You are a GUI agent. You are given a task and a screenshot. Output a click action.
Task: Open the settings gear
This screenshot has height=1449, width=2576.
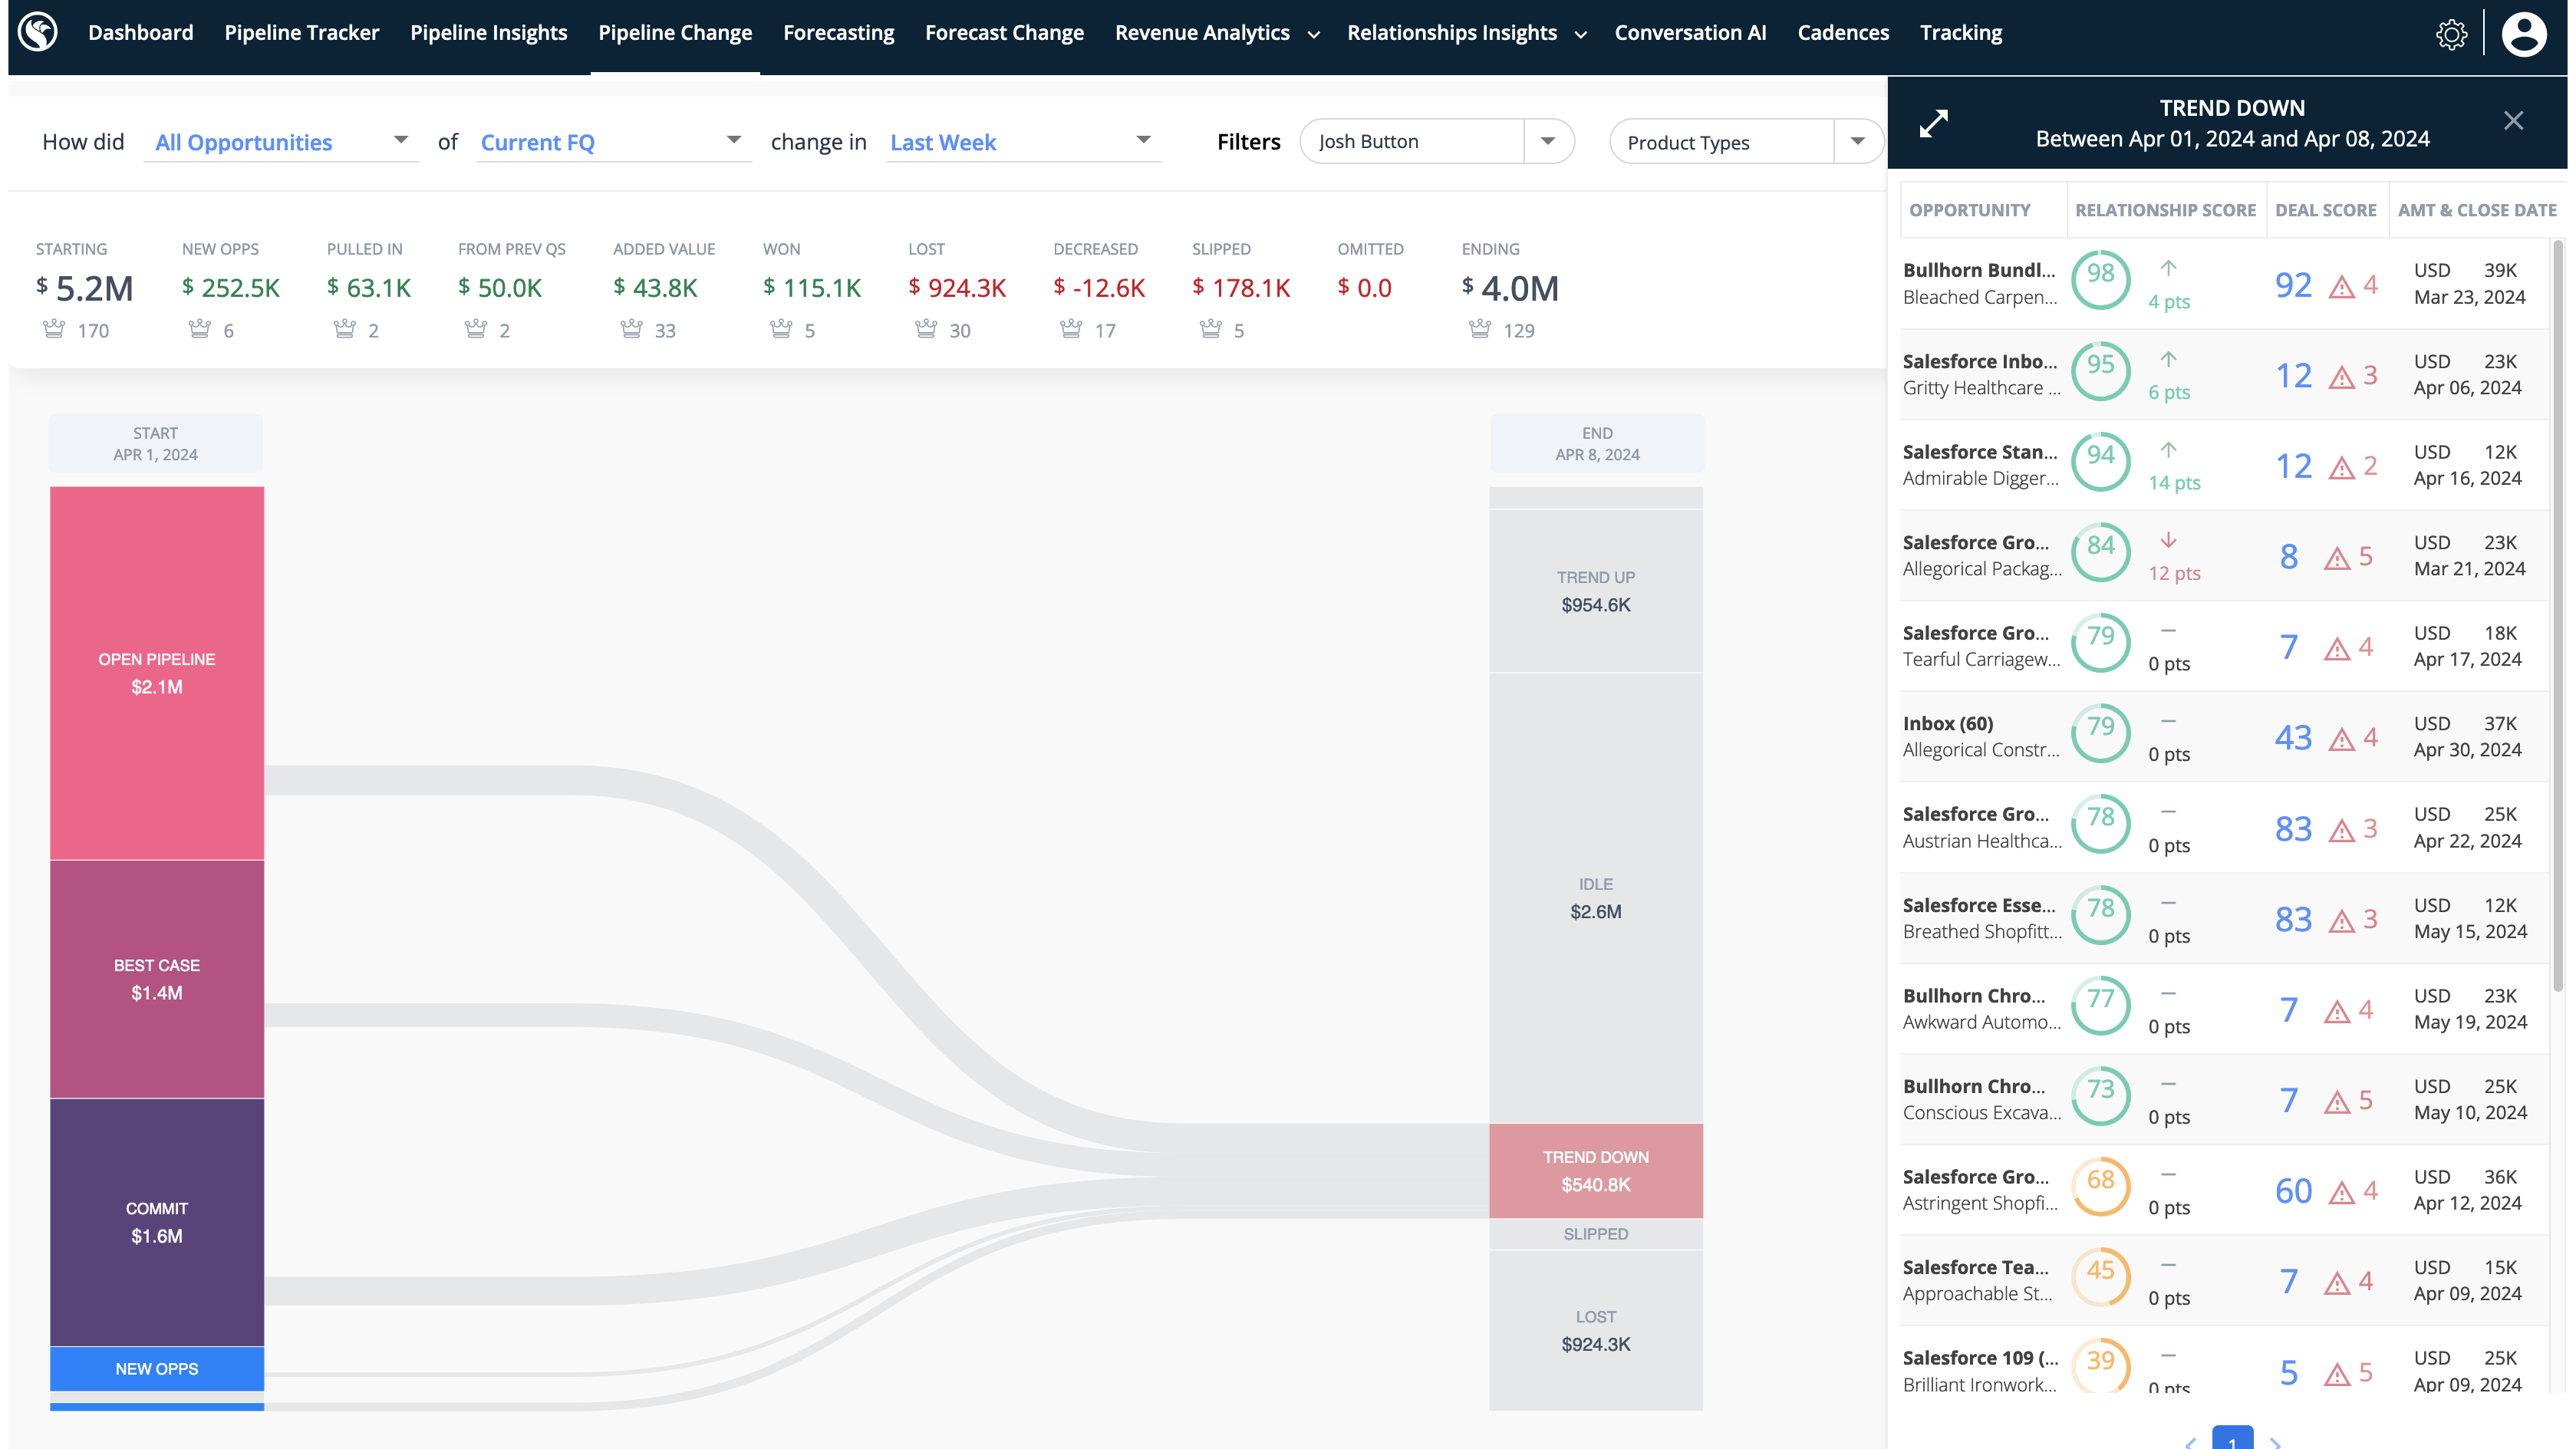point(2452,33)
